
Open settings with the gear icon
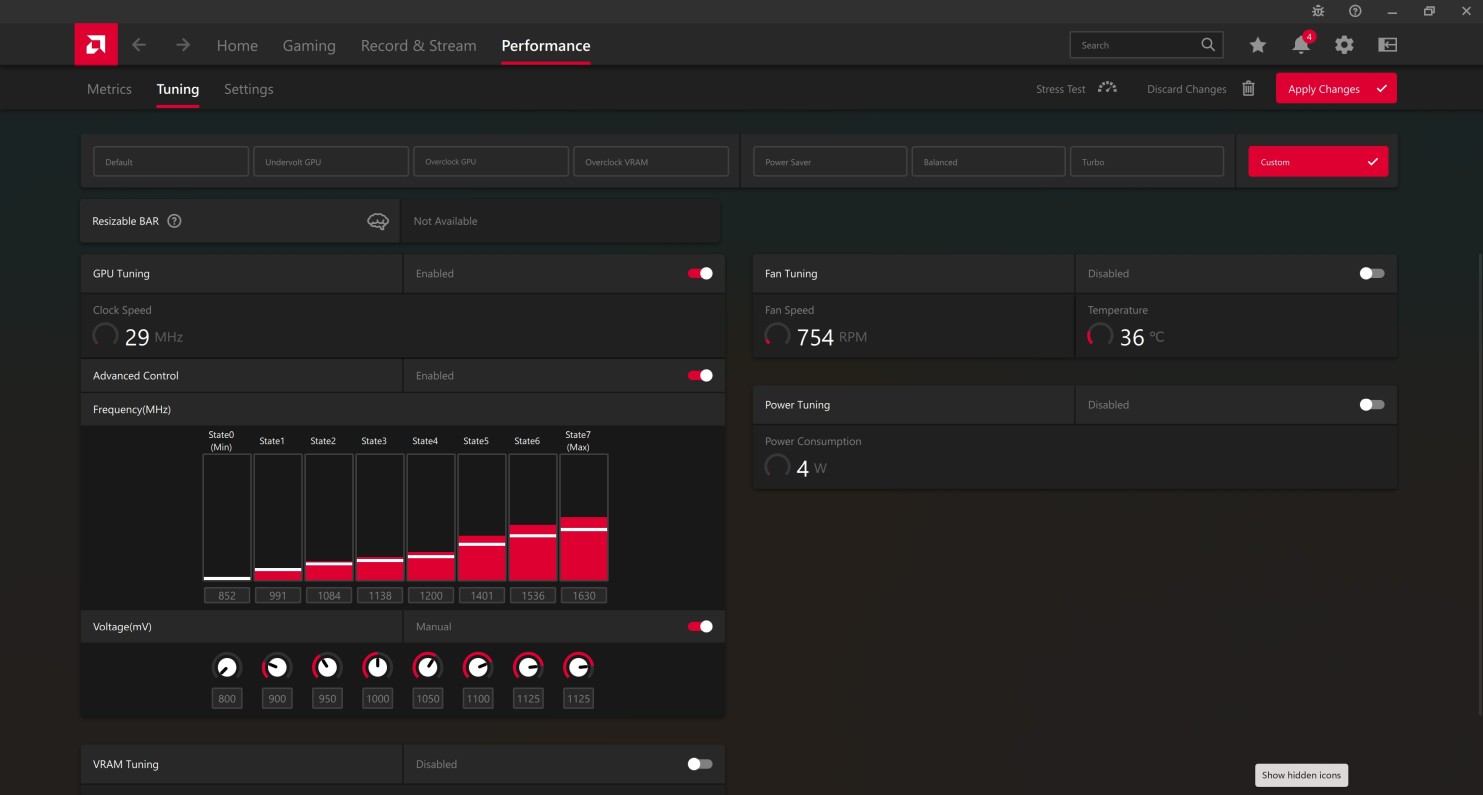click(1344, 45)
